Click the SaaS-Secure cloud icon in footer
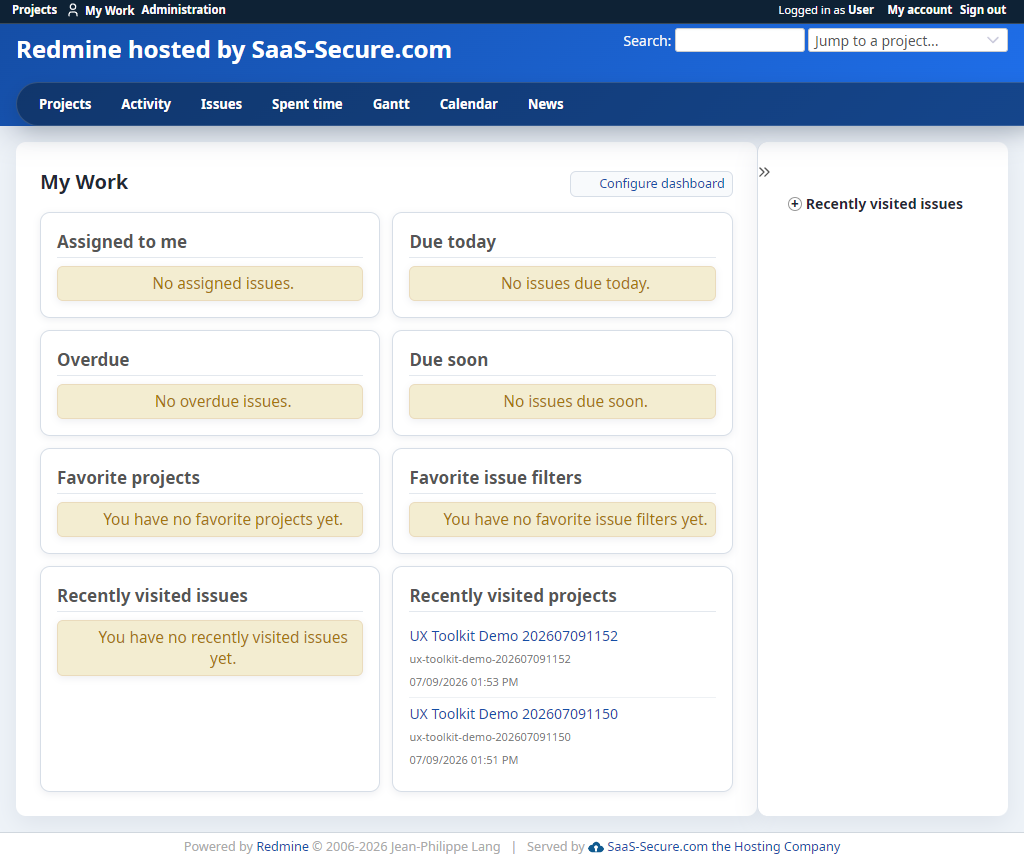1024x860 pixels. click(596, 847)
